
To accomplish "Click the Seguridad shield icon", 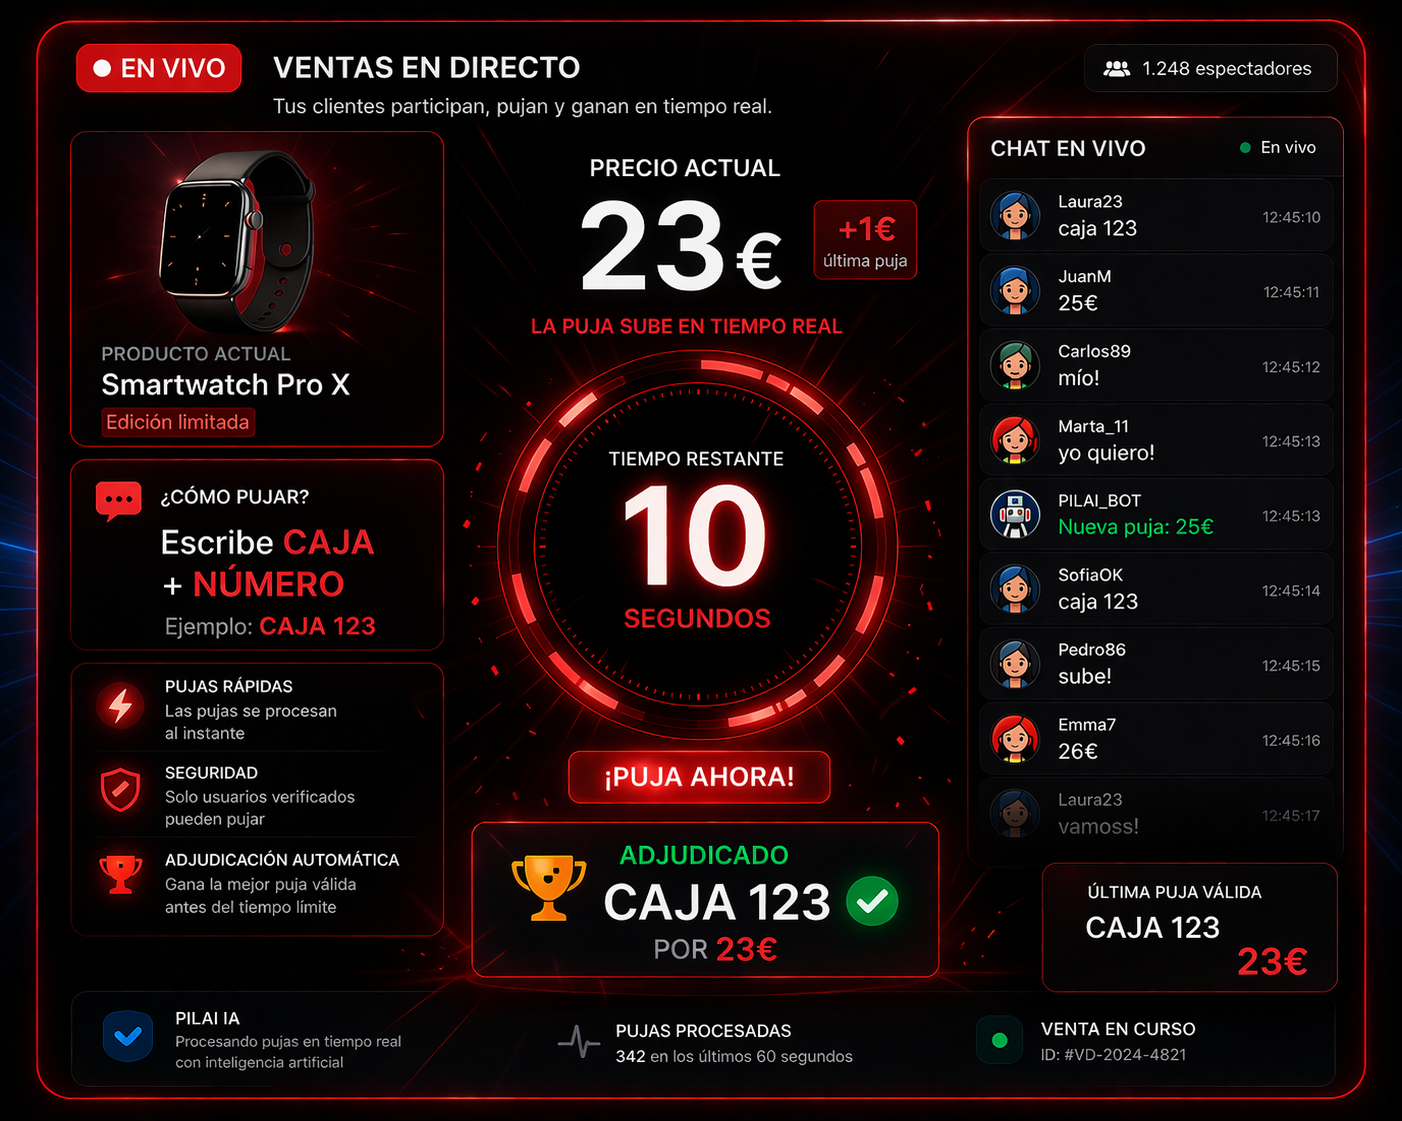I will pos(121,790).
